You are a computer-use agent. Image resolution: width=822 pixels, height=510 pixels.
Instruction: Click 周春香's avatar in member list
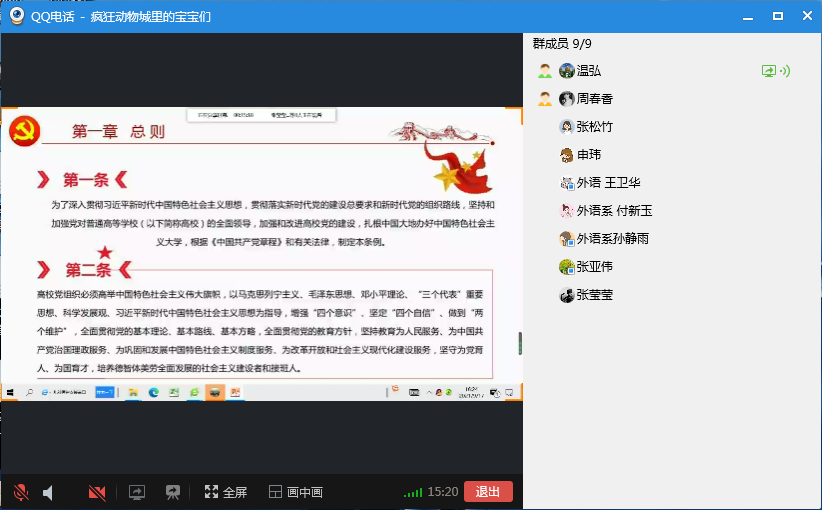(x=567, y=99)
